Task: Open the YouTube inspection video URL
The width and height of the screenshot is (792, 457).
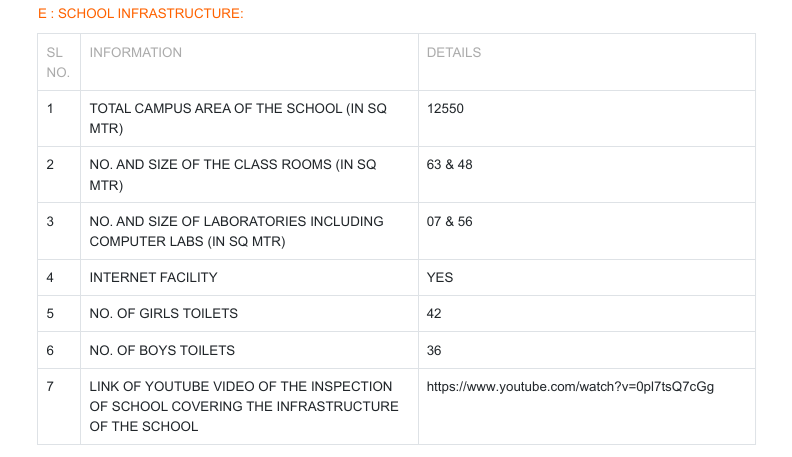Action: 570,386
